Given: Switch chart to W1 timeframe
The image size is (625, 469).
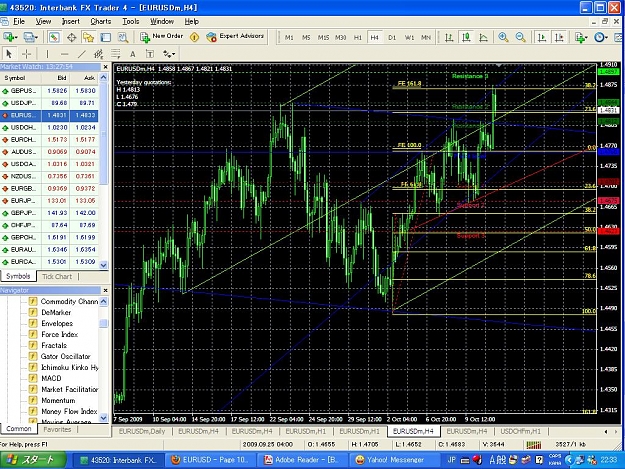Looking at the screenshot, I should pos(409,37).
